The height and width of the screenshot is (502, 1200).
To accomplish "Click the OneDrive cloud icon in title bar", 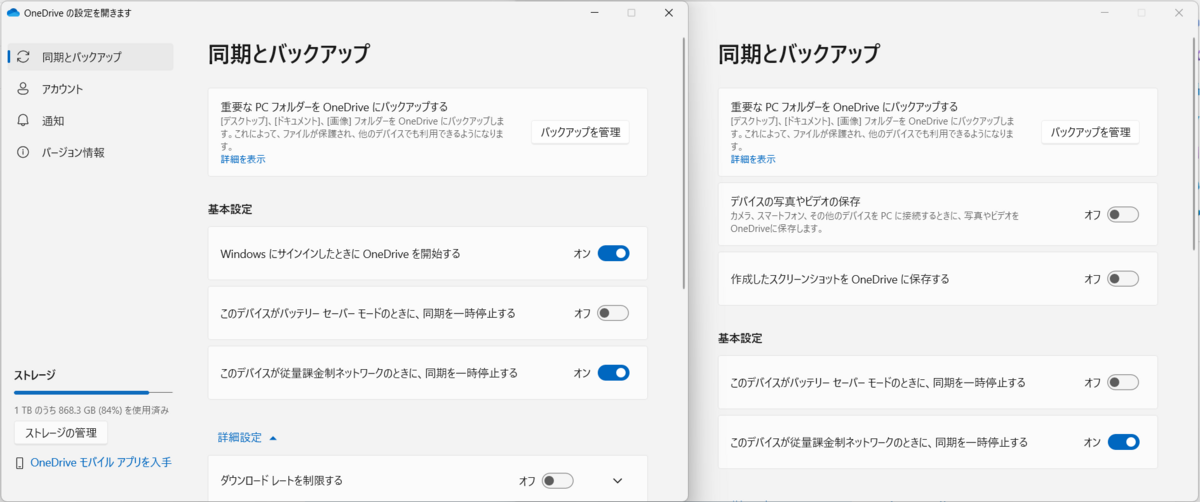I will click(14, 13).
